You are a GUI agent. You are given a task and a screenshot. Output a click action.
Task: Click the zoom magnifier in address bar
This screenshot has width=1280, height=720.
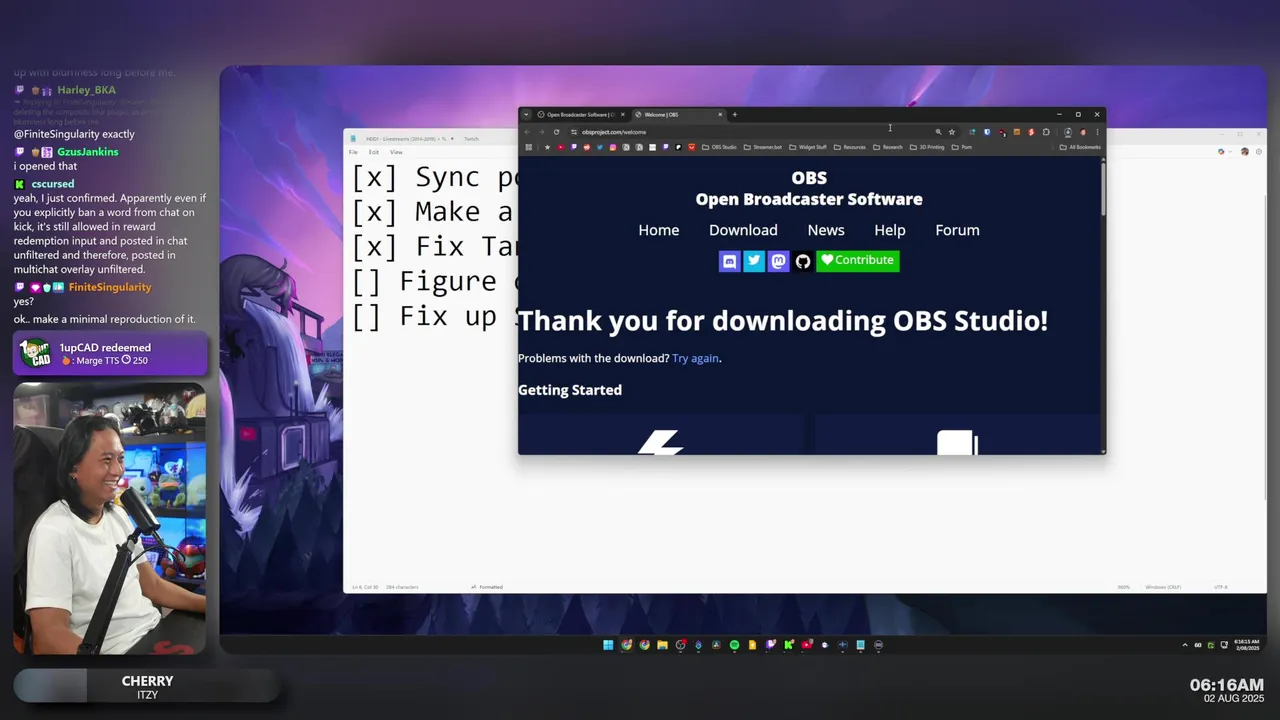[938, 132]
